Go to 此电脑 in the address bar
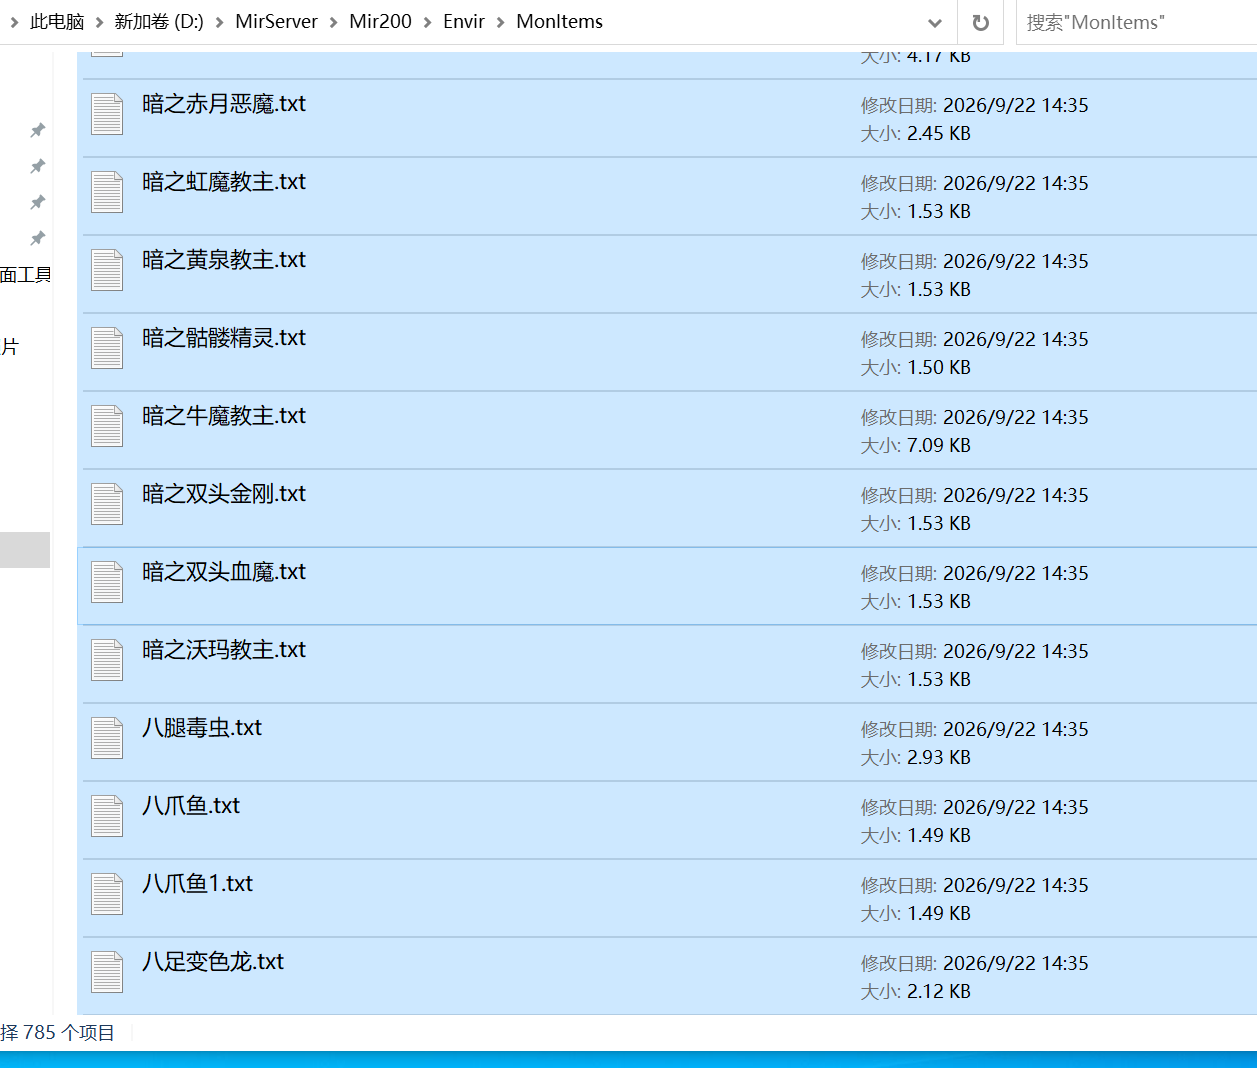The height and width of the screenshot is (1068, 1257). (57, 22)
